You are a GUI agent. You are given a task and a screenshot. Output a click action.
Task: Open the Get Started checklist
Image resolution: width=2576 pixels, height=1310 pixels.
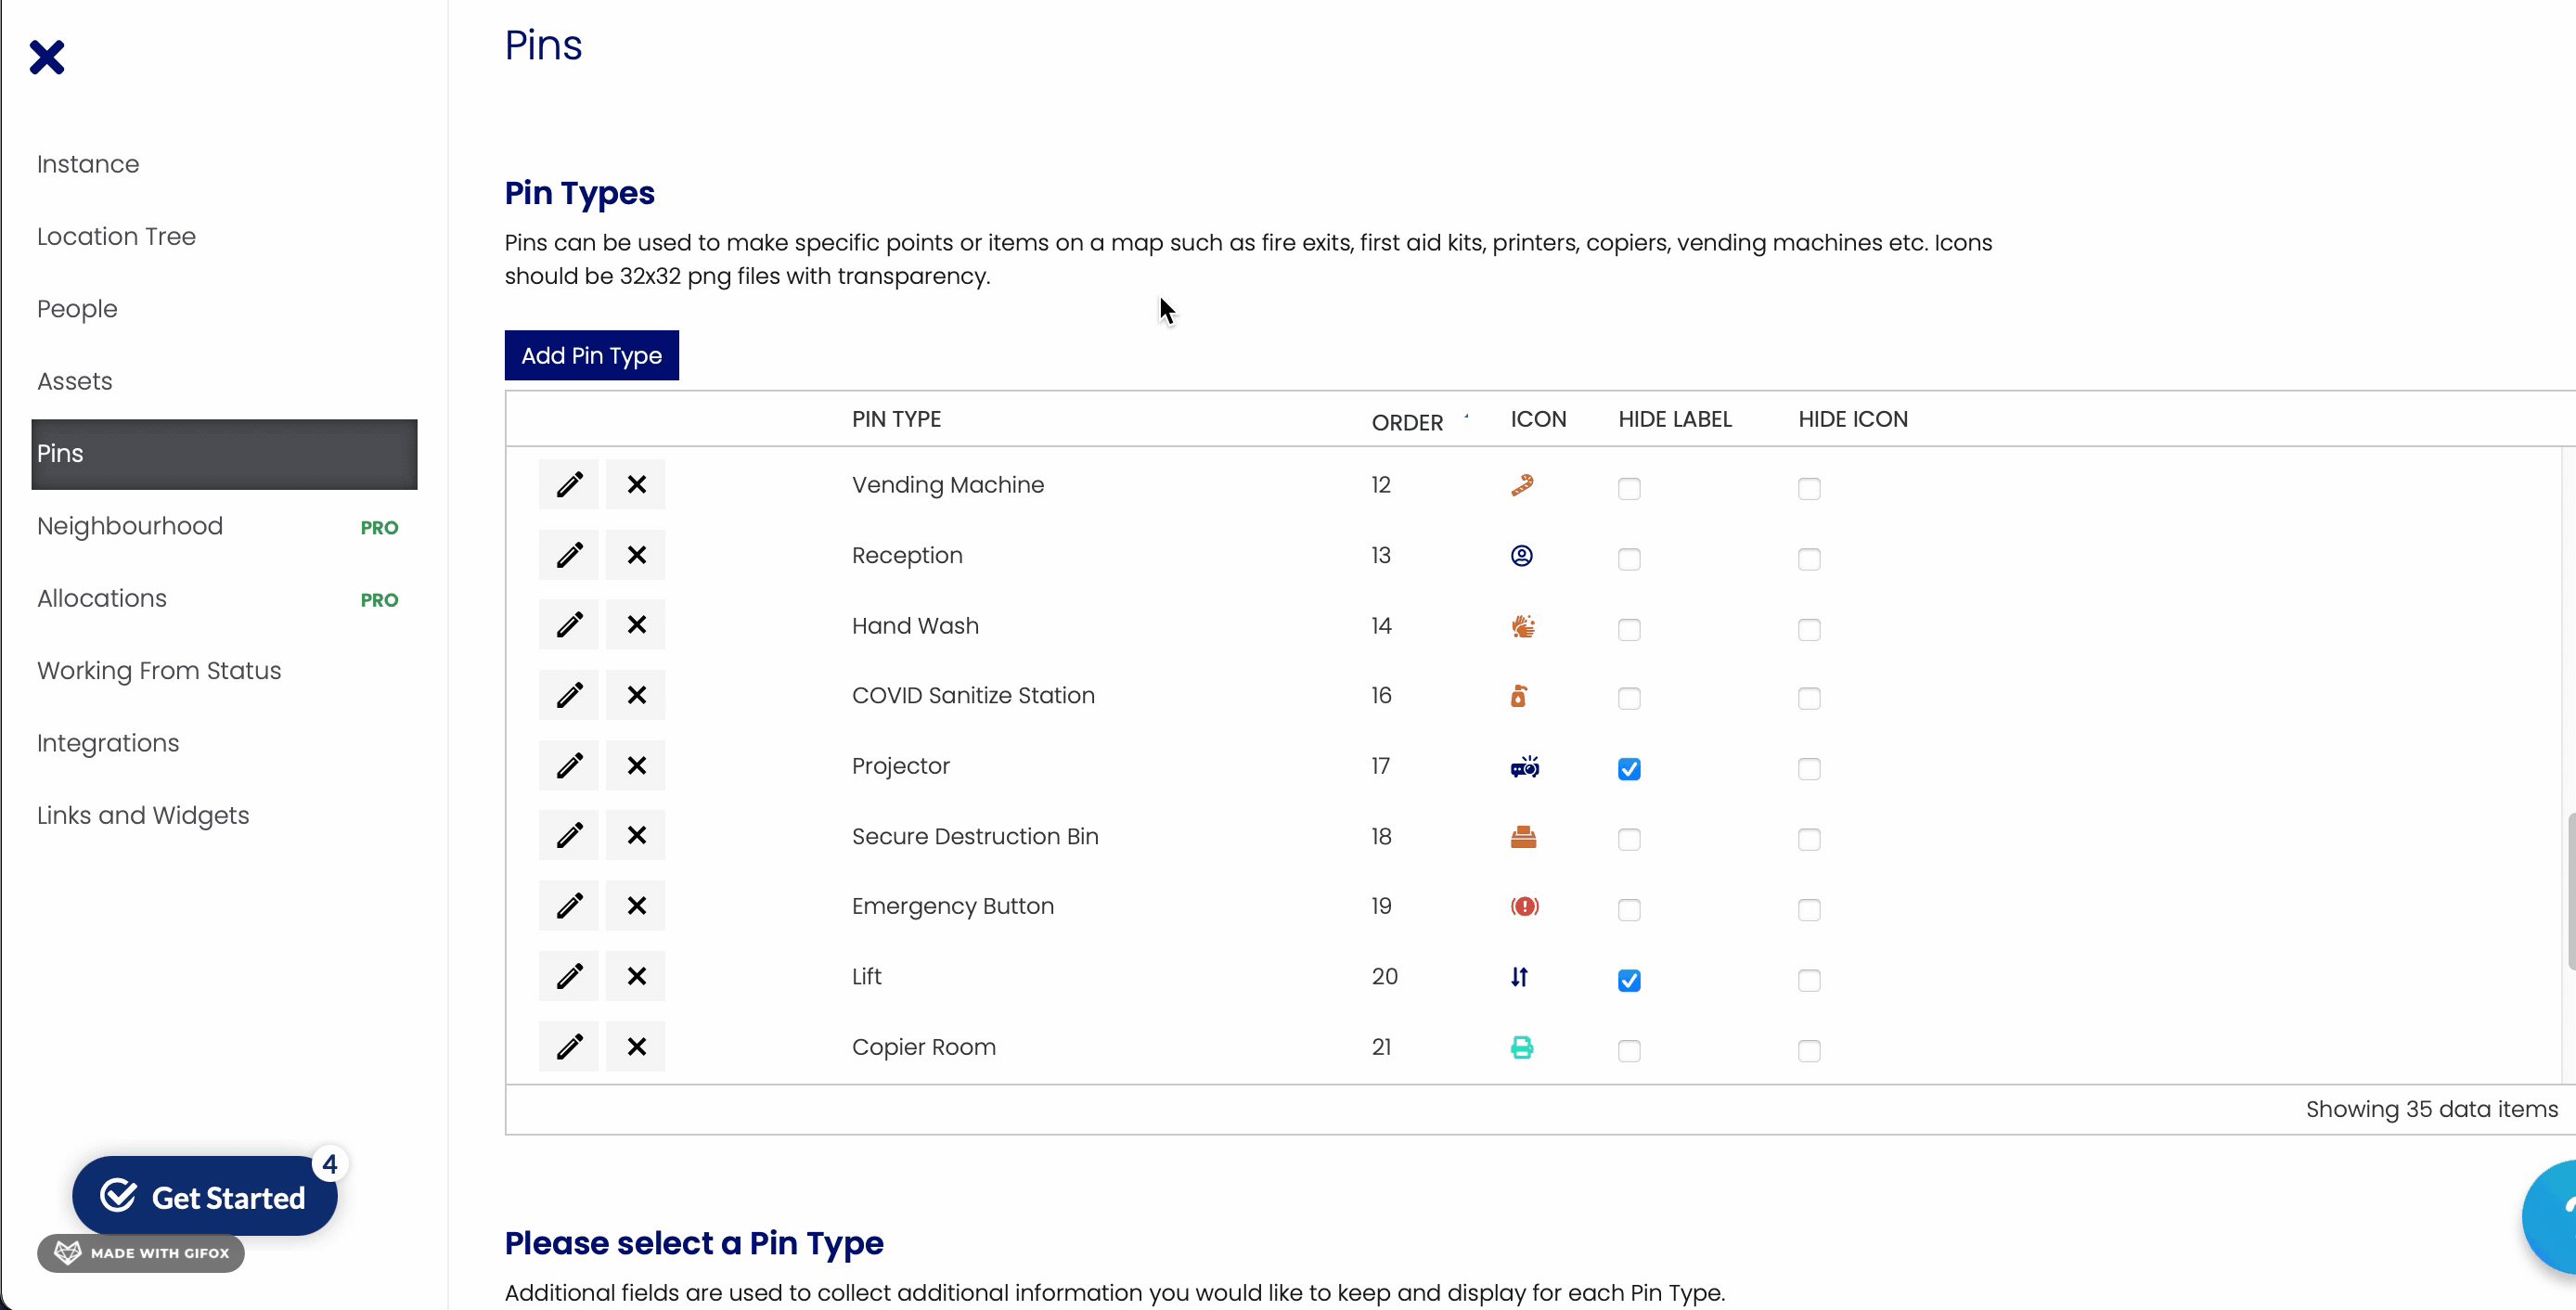coord(205,1196)
